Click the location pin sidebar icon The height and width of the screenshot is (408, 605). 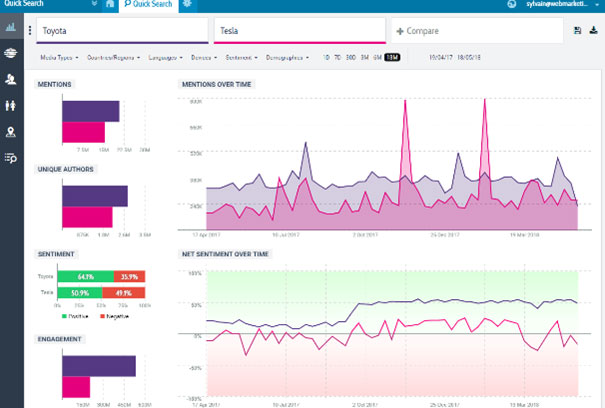point(11,131)
